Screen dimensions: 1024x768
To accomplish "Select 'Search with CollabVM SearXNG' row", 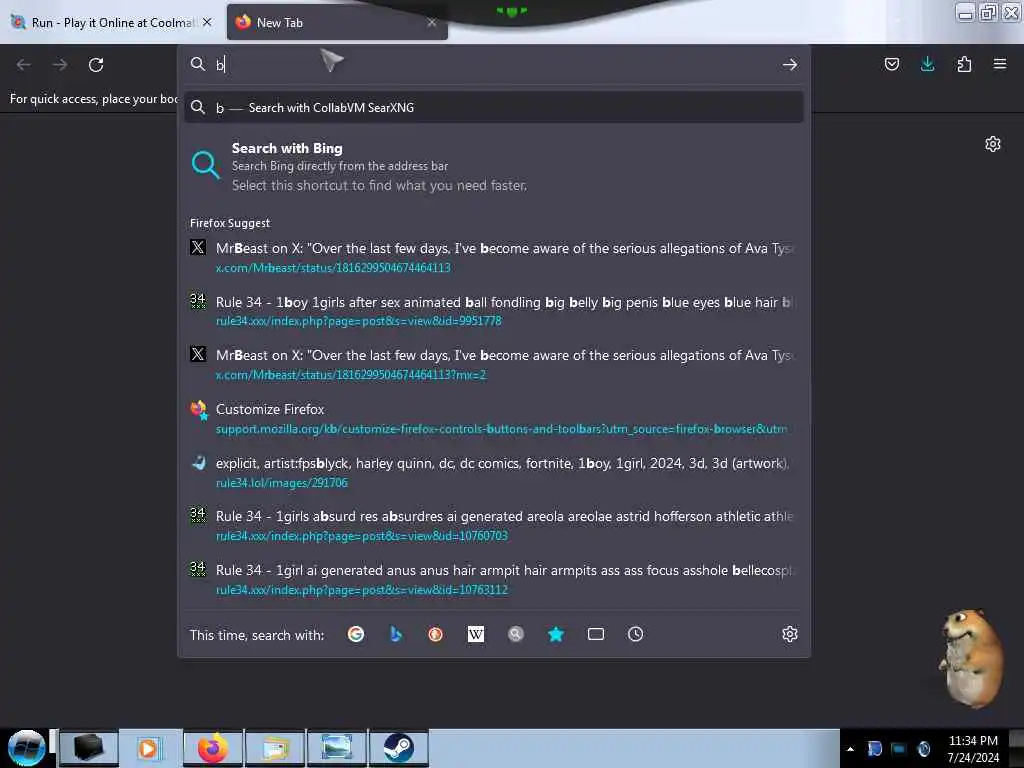I will 494,107.
